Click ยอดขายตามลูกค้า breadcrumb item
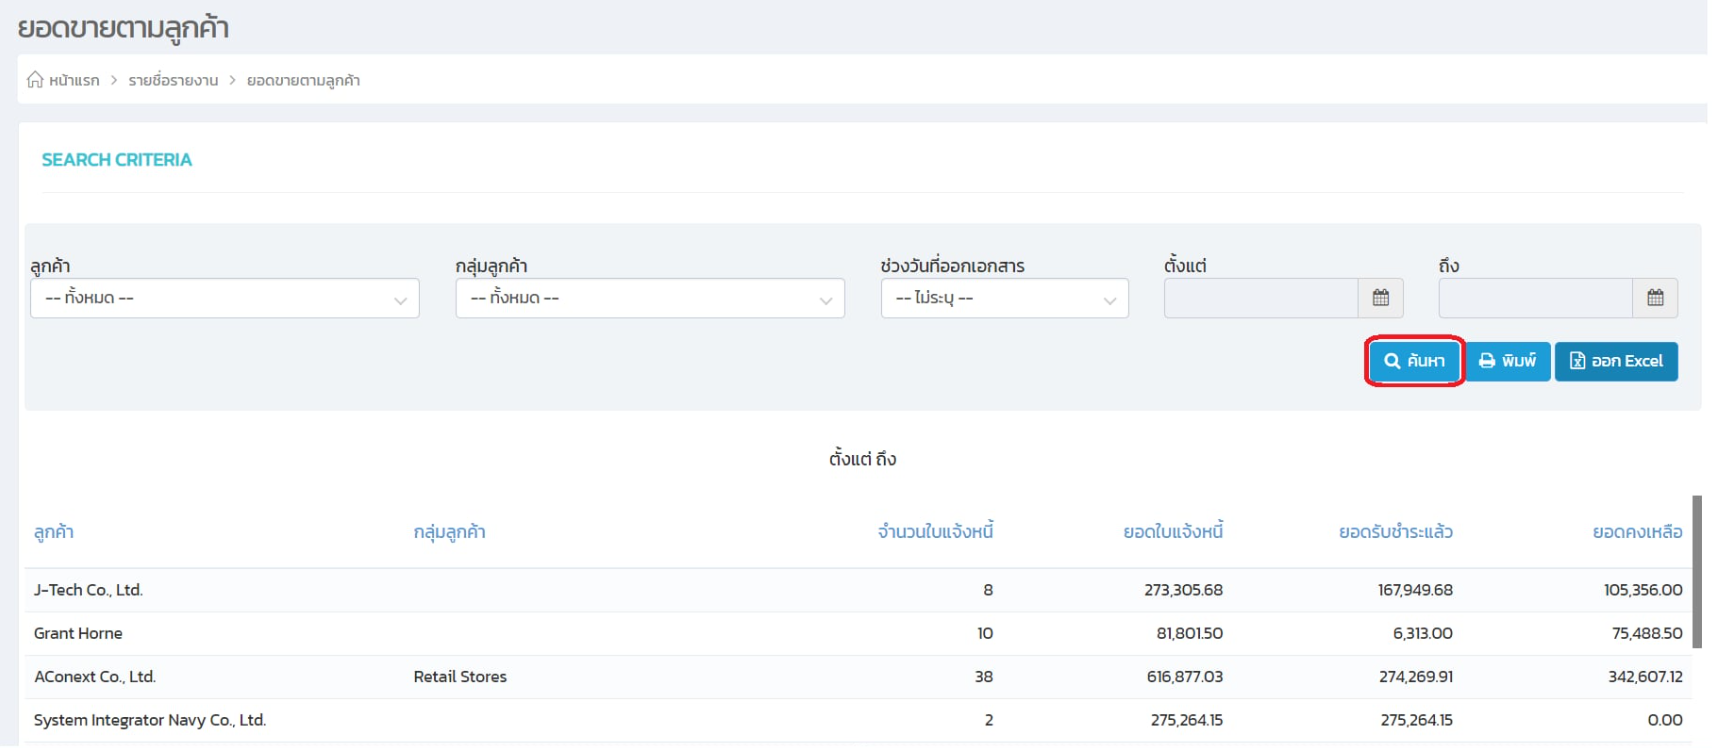 pos(303,80)
